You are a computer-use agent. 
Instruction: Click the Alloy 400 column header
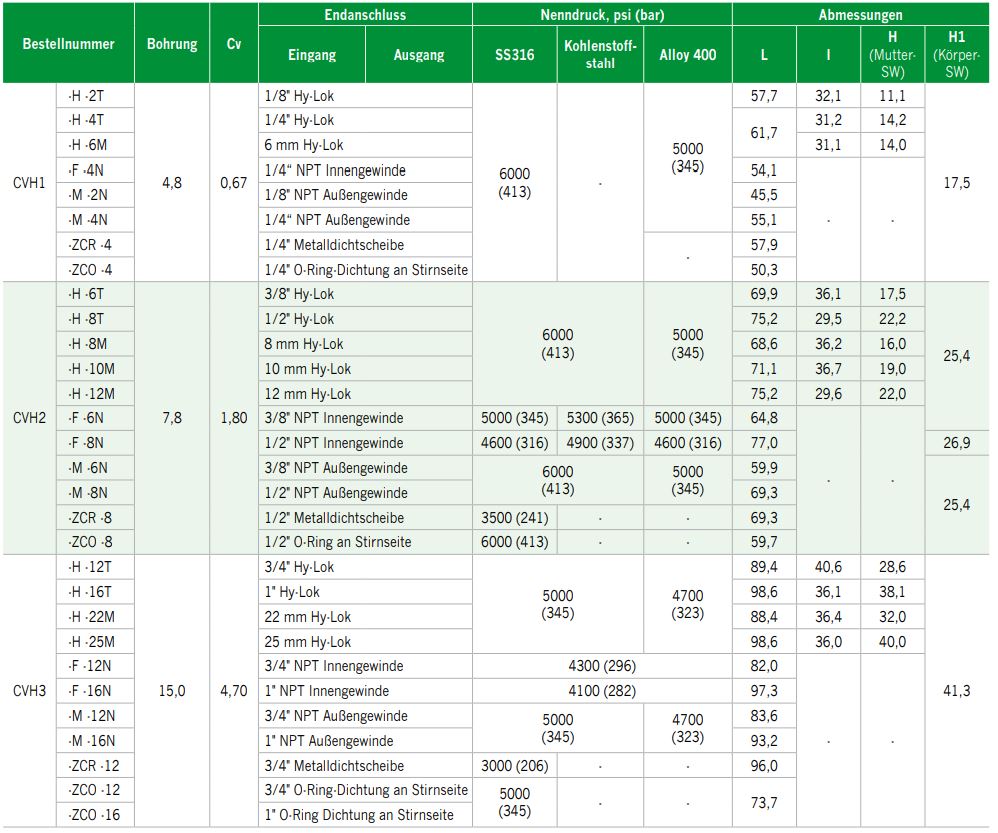coord(687,55)
